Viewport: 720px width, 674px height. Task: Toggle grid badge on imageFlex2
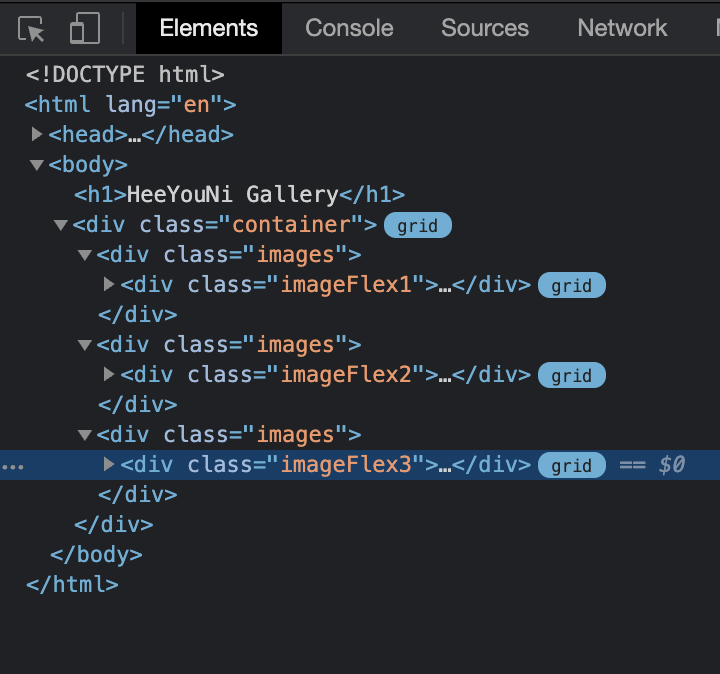pyautogui.click(x=572, y=375)
